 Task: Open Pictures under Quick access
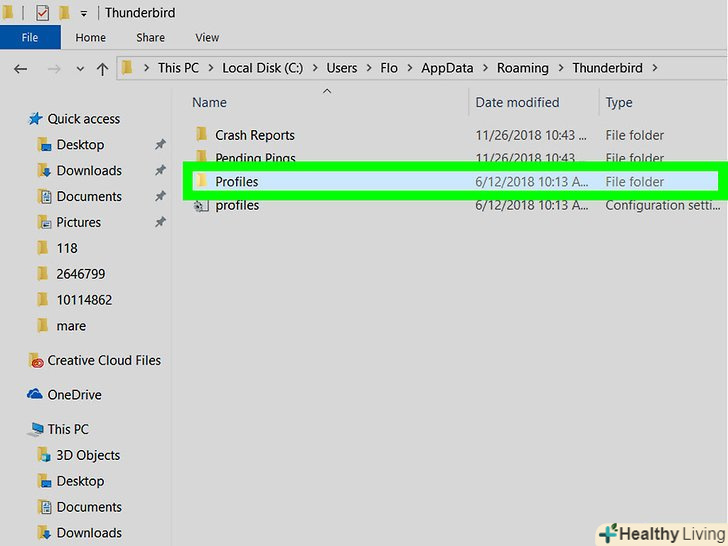pyautogui.click(x=78, y=223)
